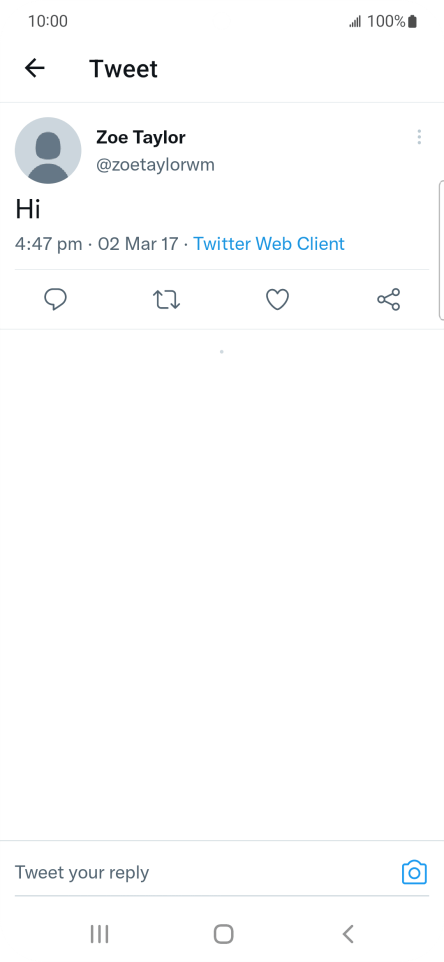Viewport: 444px width, 962px height.
Task: Tap the Tweet title in header
Action: (123, 68)
